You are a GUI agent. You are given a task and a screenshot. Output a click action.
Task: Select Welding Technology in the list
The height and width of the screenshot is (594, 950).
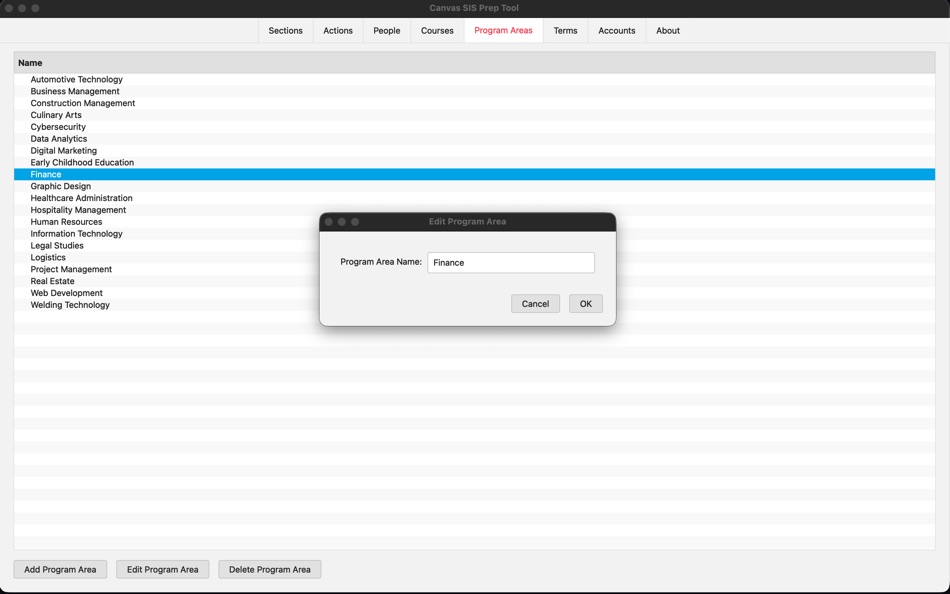click(68, 305)
